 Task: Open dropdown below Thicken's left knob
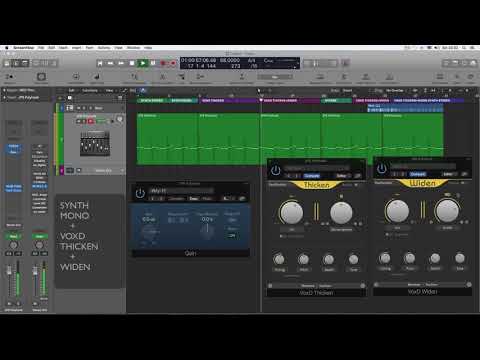292,230
